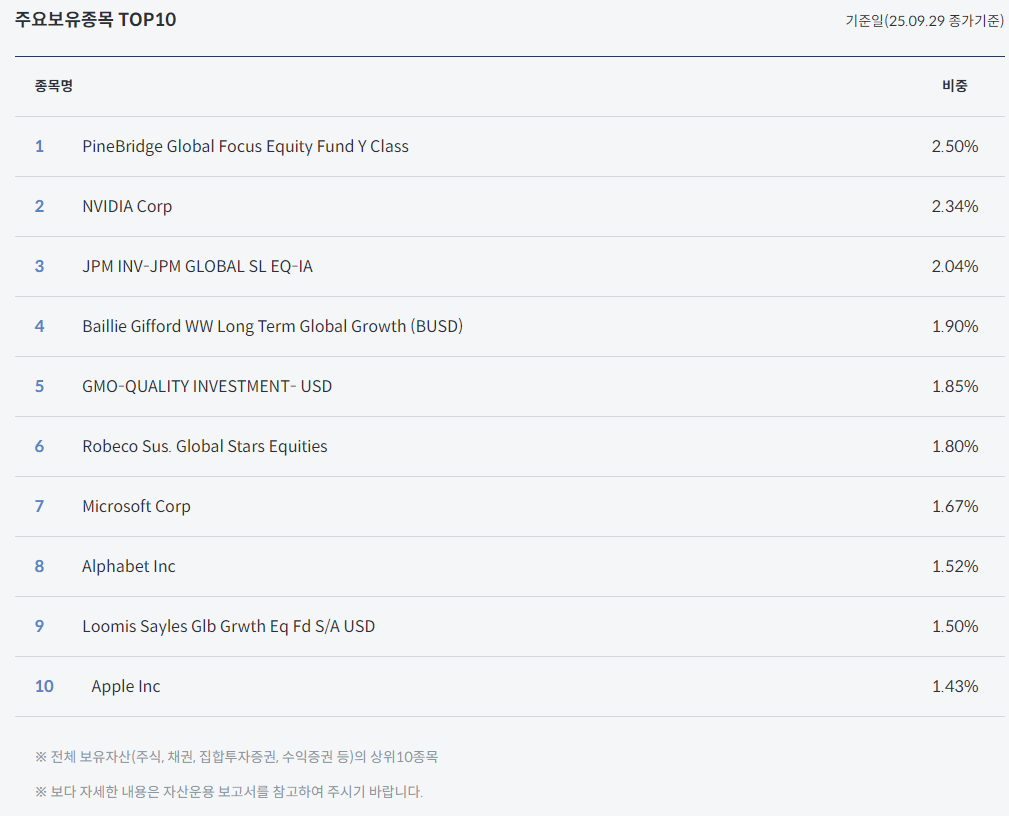Click rank number 8

pos(39,566)
